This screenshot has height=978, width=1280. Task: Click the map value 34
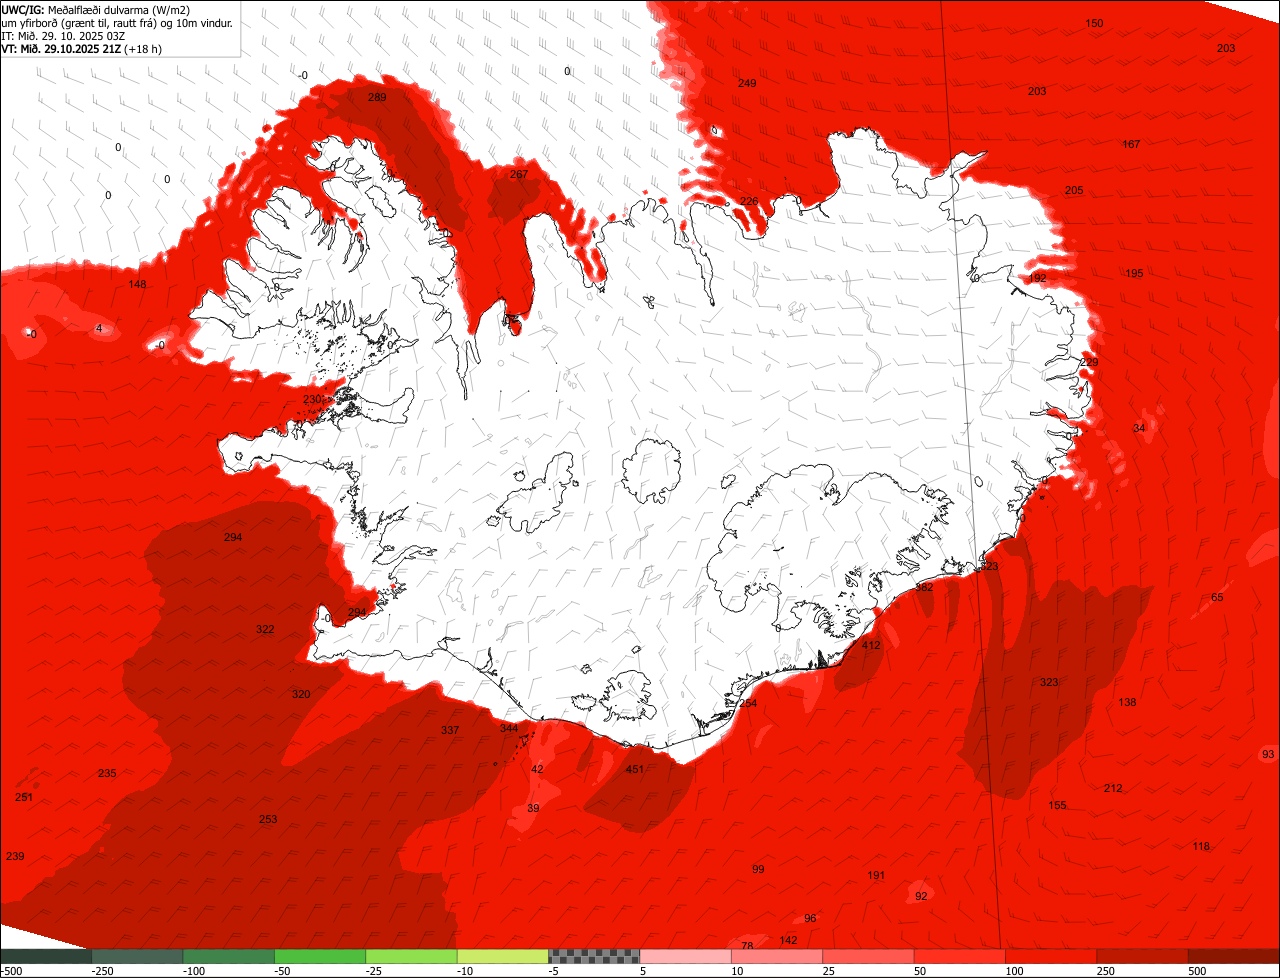[x=1139, y=428]
